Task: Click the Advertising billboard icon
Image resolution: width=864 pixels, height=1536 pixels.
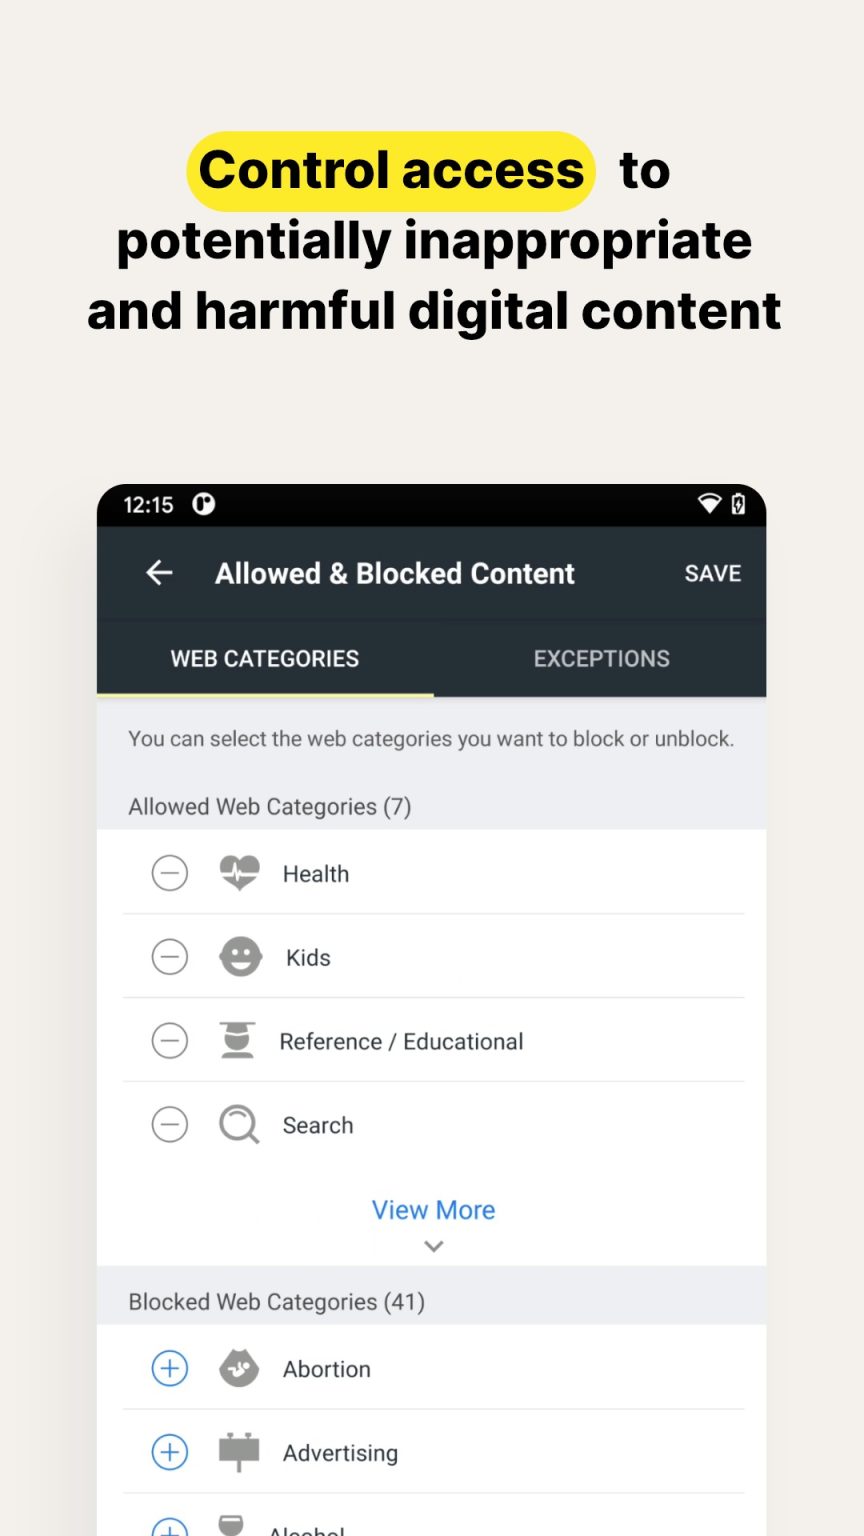Action: 239,1452
